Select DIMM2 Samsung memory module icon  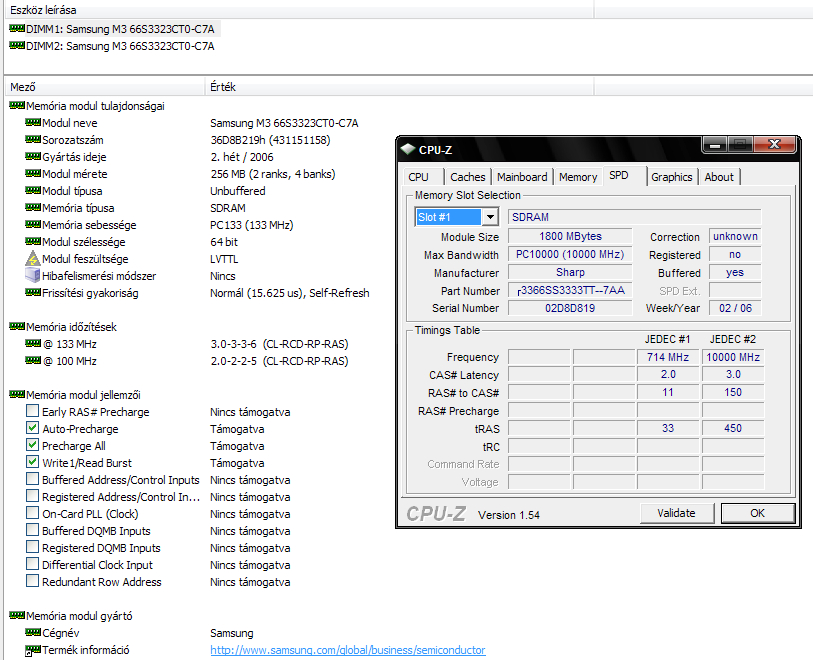[17, 46]
